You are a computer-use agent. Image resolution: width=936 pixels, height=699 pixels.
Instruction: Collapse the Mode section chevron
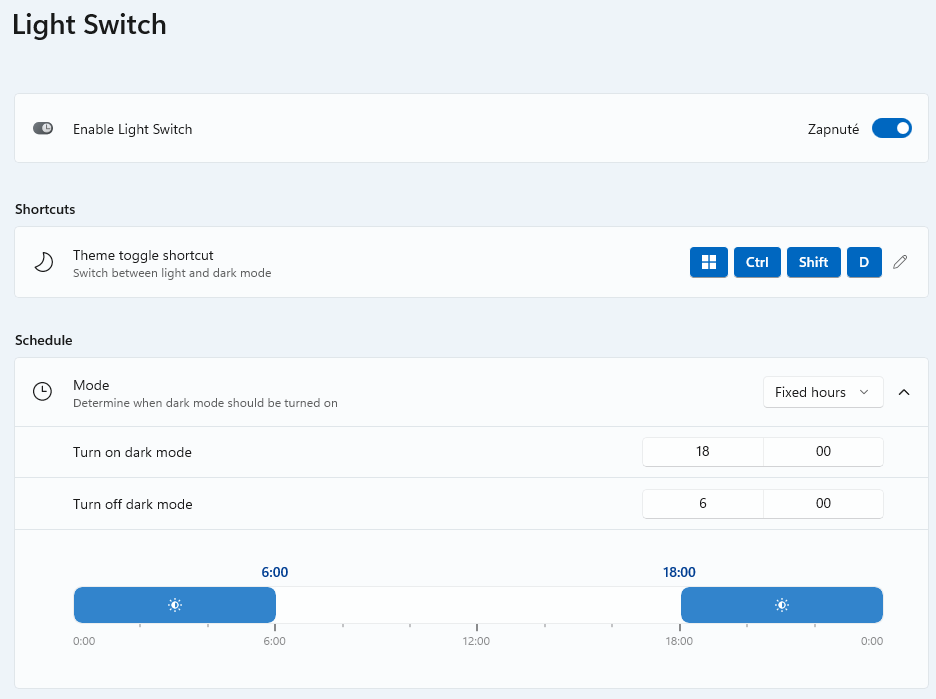coord(904,392)
